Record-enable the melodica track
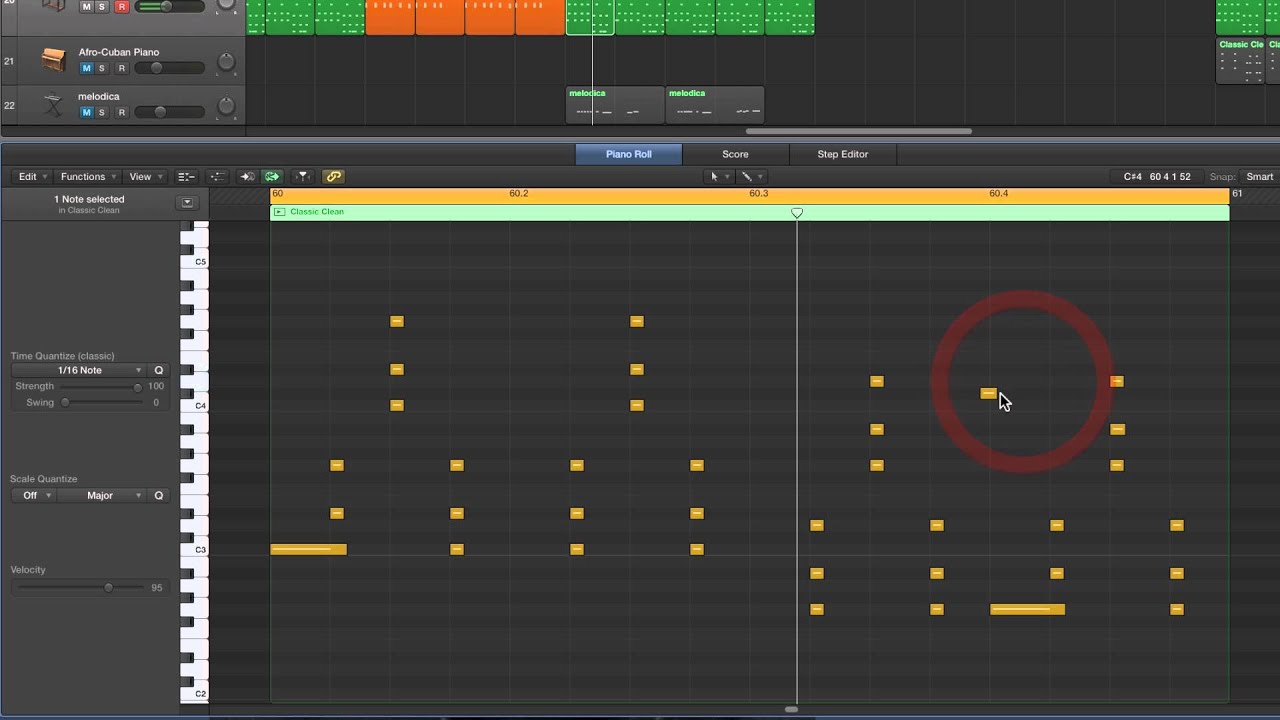The width and height of the screenshot is (1280, 720). coord(121,112)
